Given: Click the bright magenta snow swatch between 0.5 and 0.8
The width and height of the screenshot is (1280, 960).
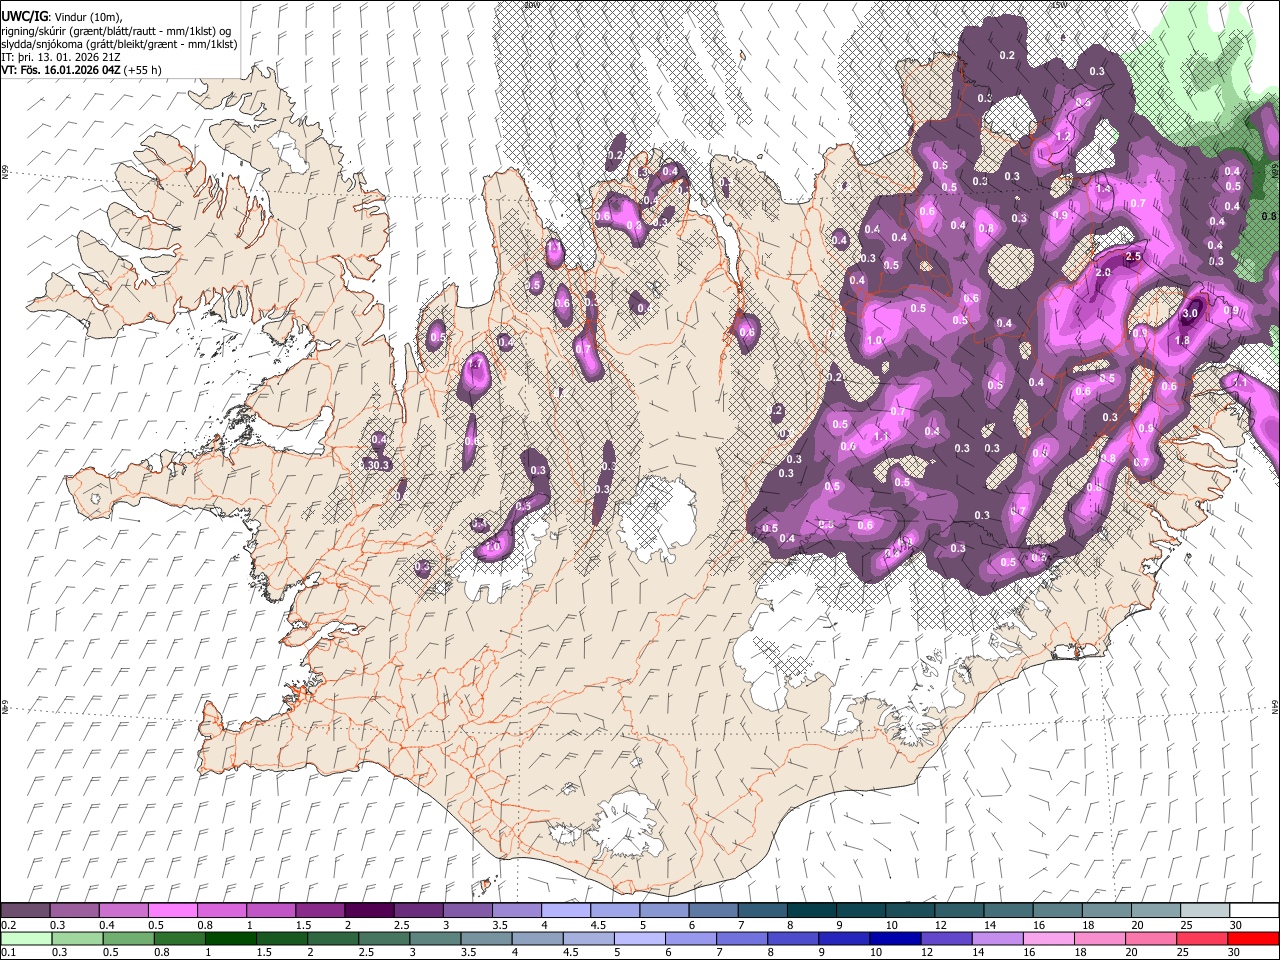Looking at the screenshot, I should click(173, 911).
